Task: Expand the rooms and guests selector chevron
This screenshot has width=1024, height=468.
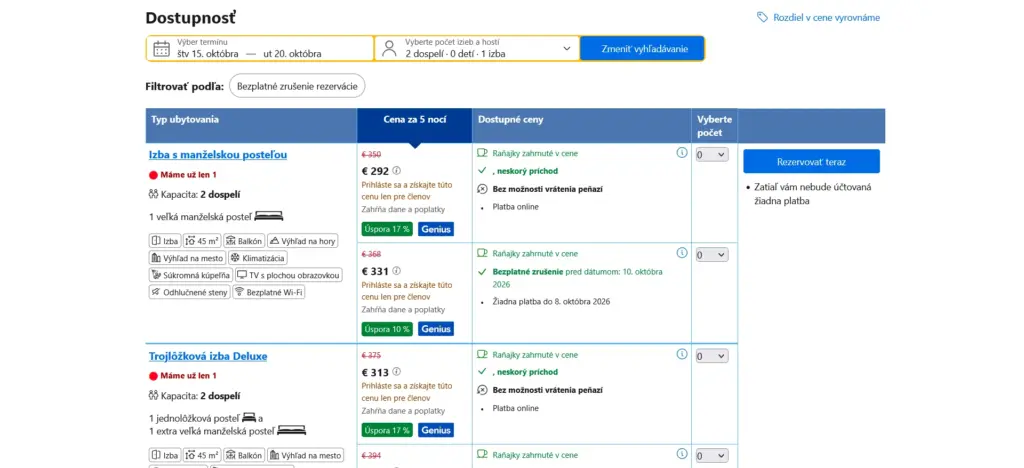Action: (x=566, y=48)
